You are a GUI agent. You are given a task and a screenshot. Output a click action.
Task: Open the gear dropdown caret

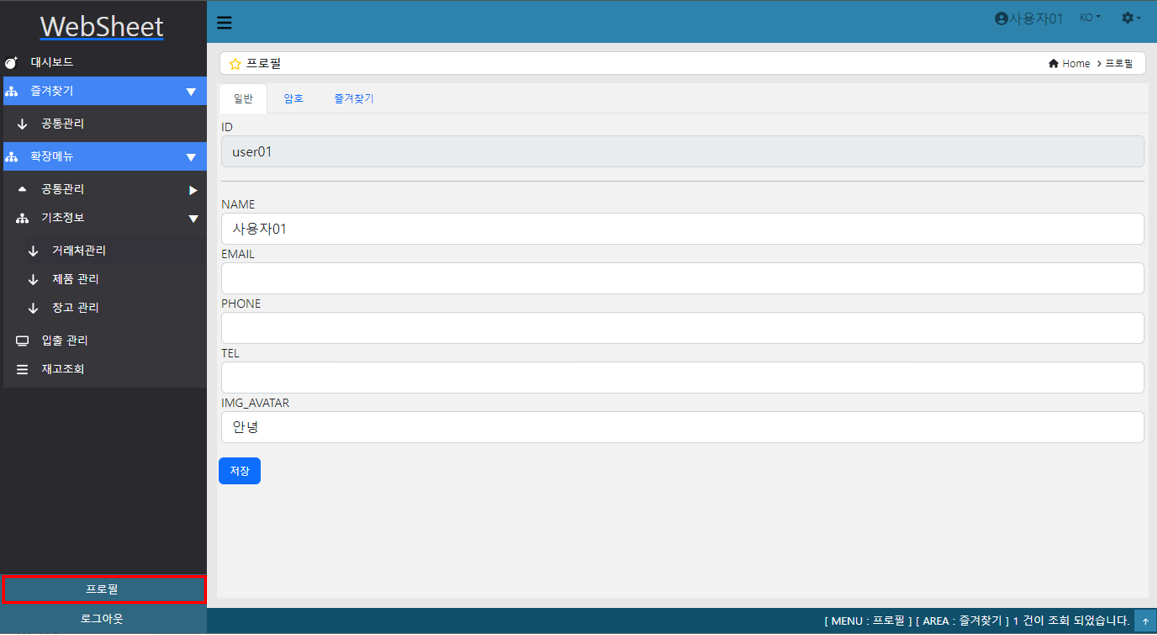[x=1139, y=18]
